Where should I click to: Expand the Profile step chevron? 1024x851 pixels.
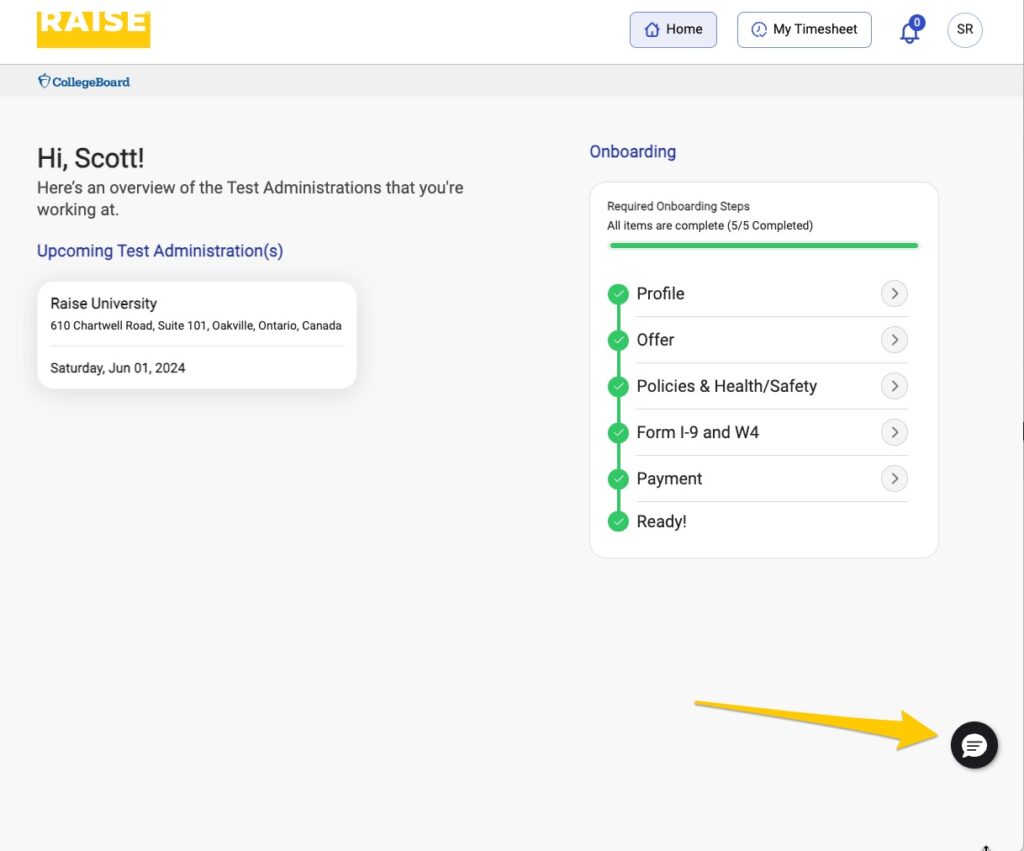point(894,294)
